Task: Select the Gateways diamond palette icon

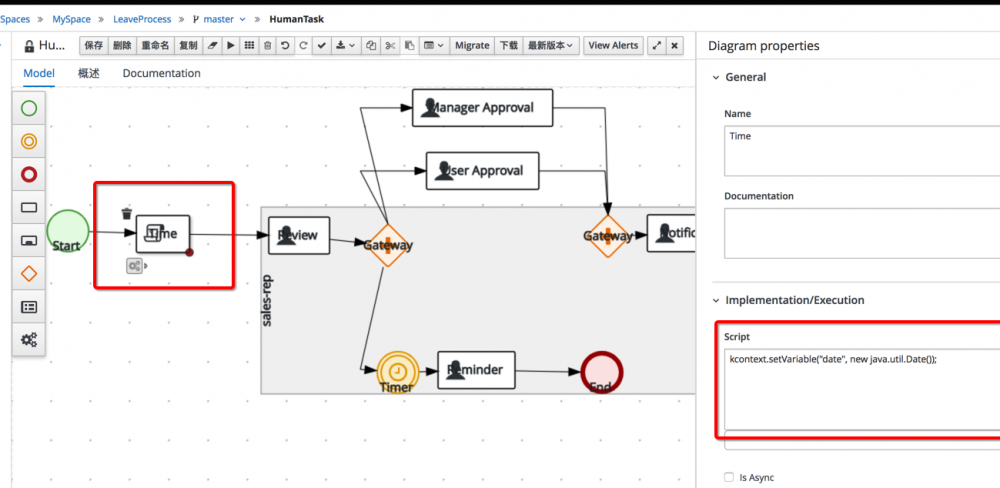Action: [x=29, y=274]
